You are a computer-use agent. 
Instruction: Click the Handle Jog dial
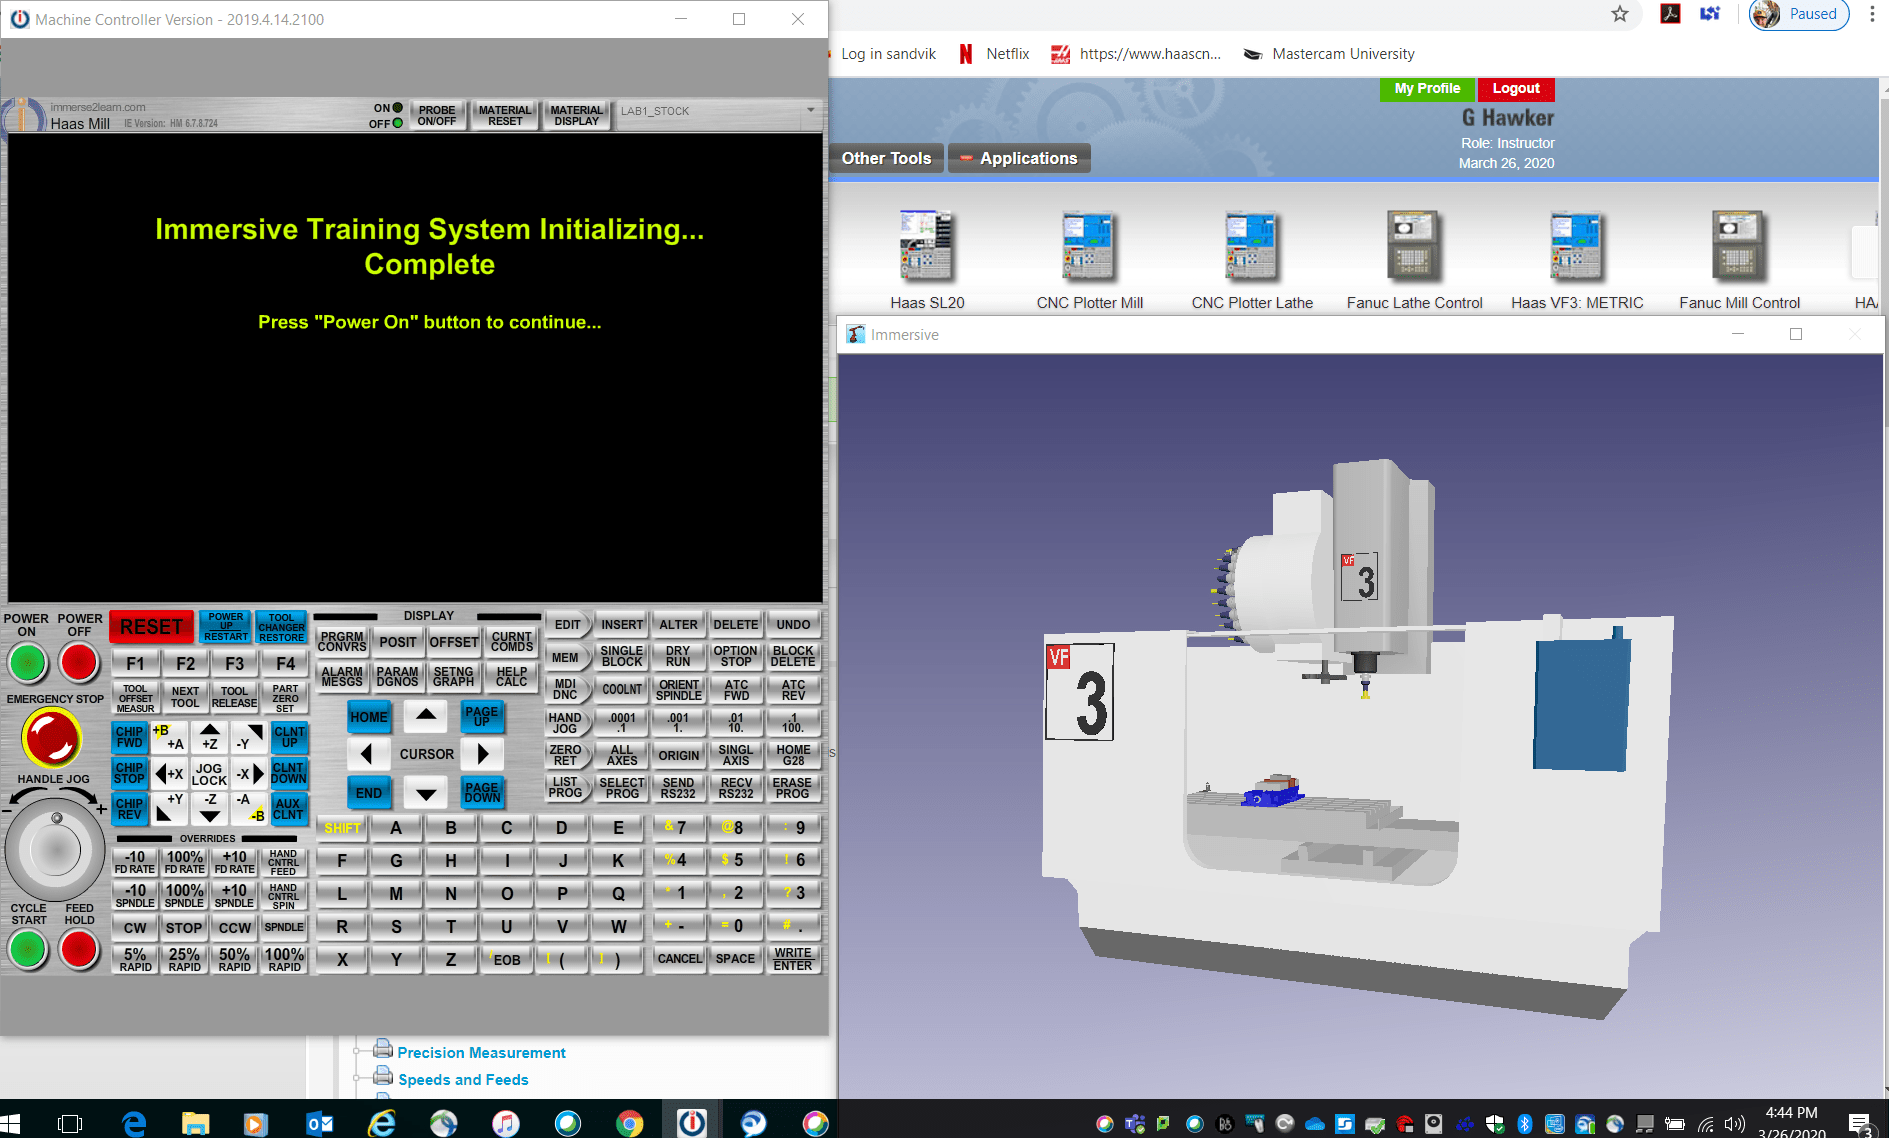(55, 849)
